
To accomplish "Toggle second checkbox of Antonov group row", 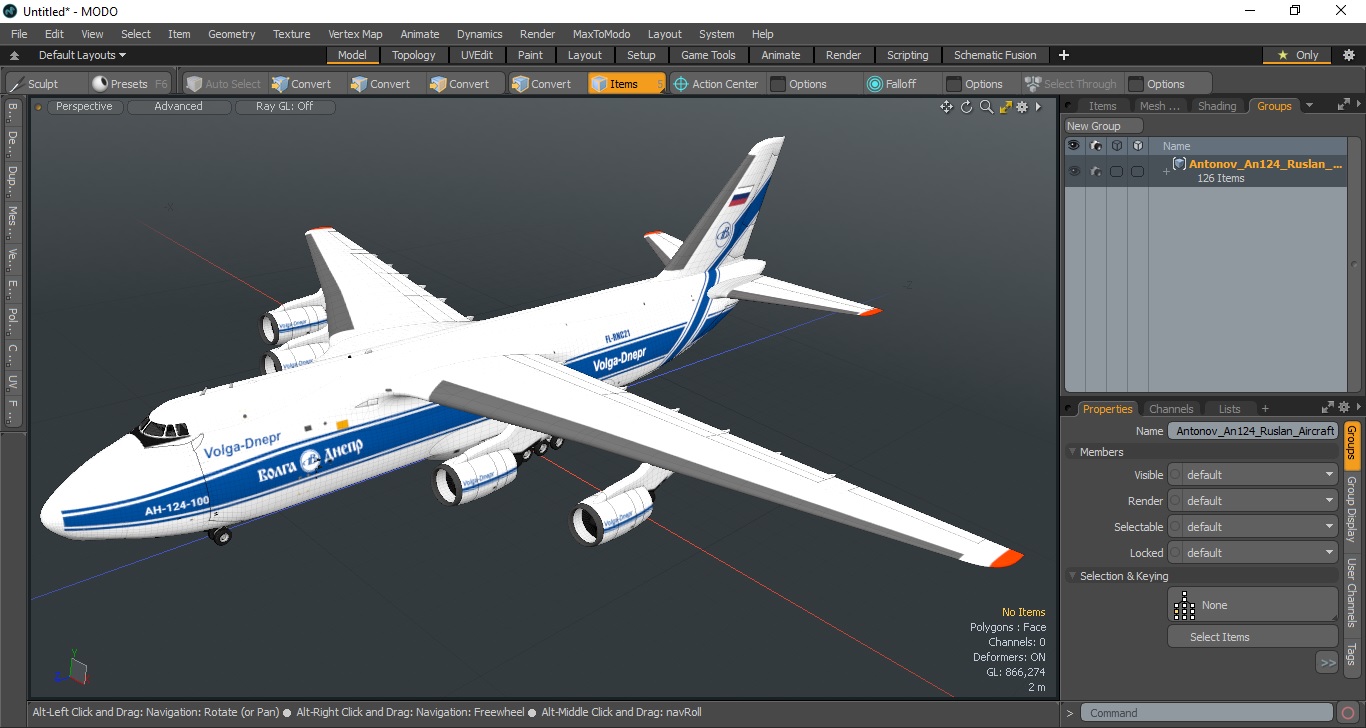I will (x=1137, y=172).
